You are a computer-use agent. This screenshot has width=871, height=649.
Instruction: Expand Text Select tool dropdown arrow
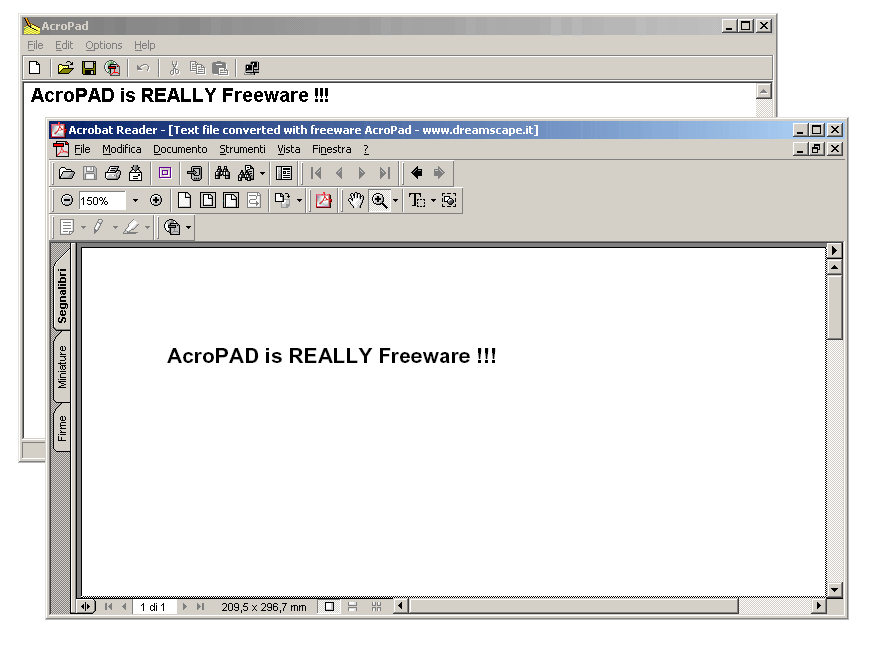(433, 201)
